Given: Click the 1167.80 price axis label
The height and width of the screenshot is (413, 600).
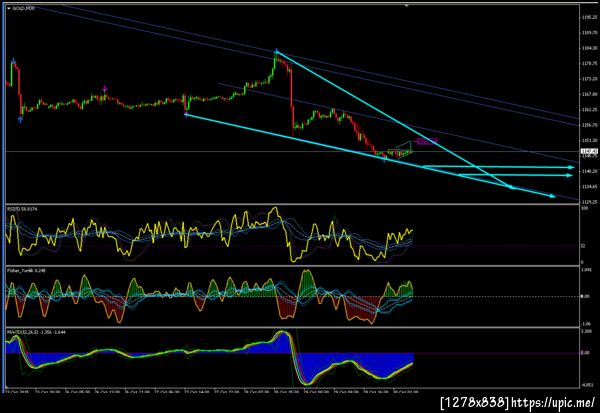Looking at the screenshot, I should click(589, 94).
